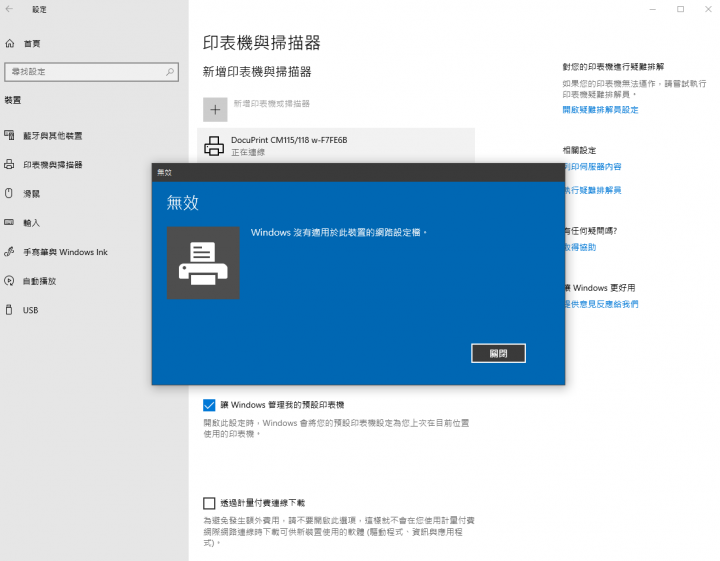Screen dimensions: 720x561
Task: Minimize the 設定 window
Action: [652, 9]
